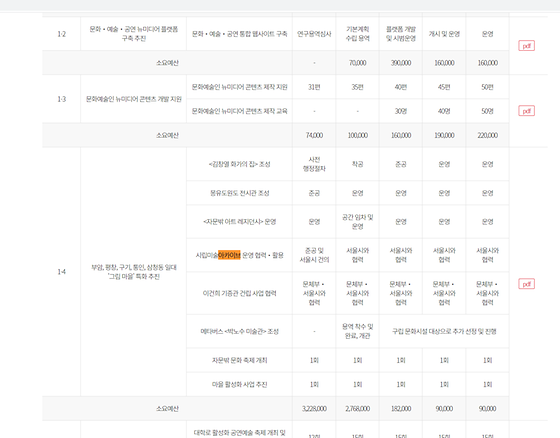
Task: Select the '50편' cell
Action: click(488, 87)
